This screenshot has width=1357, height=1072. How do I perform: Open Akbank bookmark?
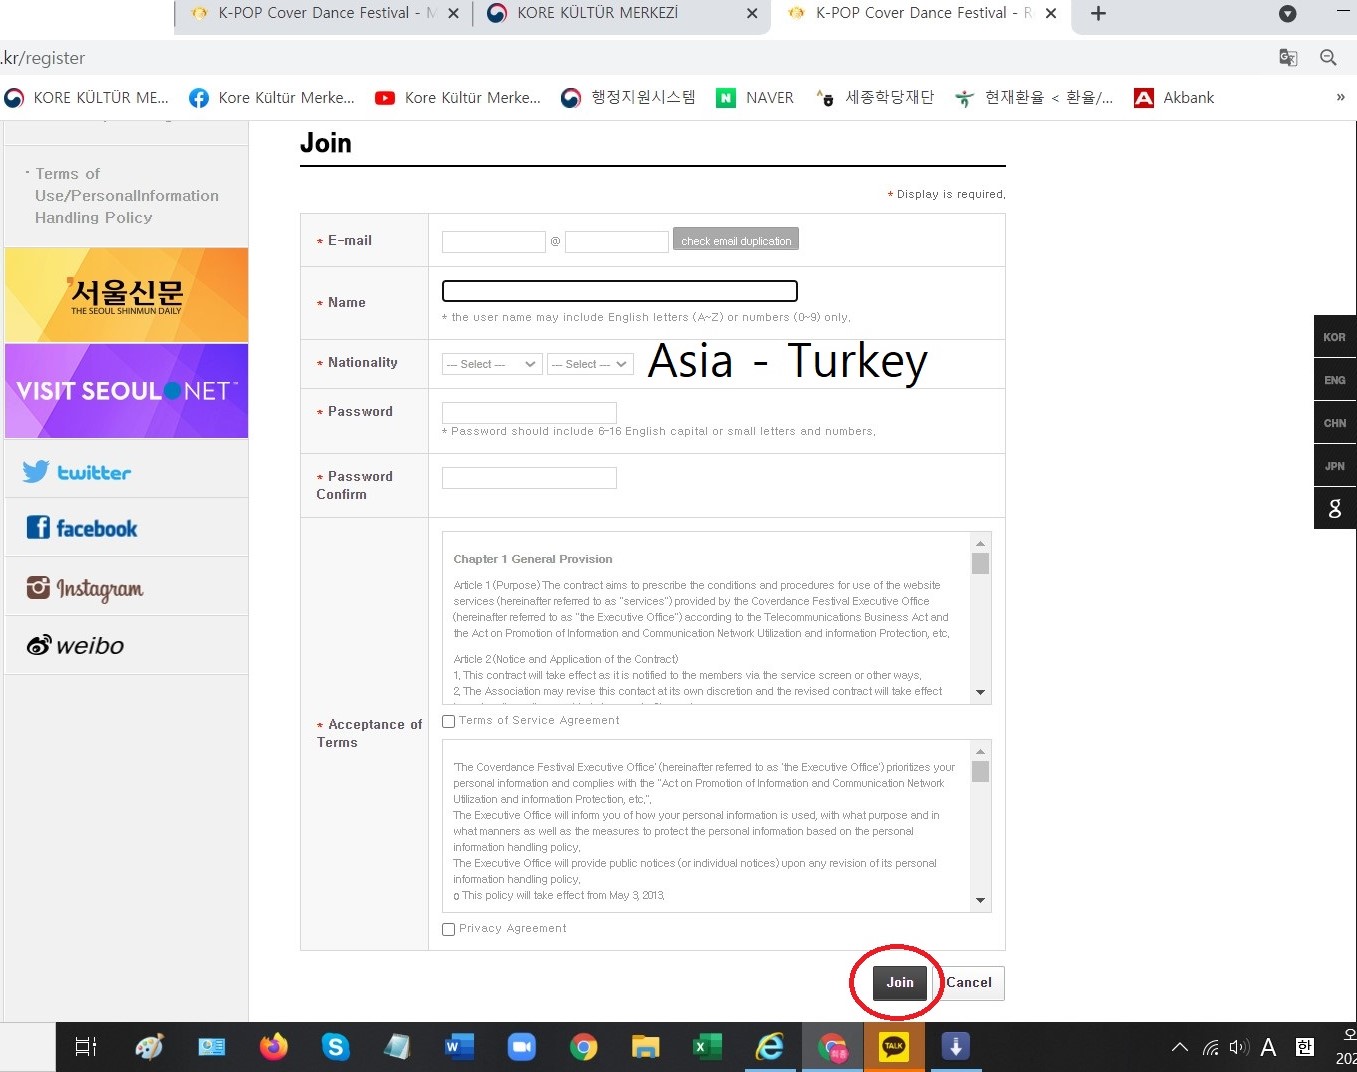[1174, 97]
